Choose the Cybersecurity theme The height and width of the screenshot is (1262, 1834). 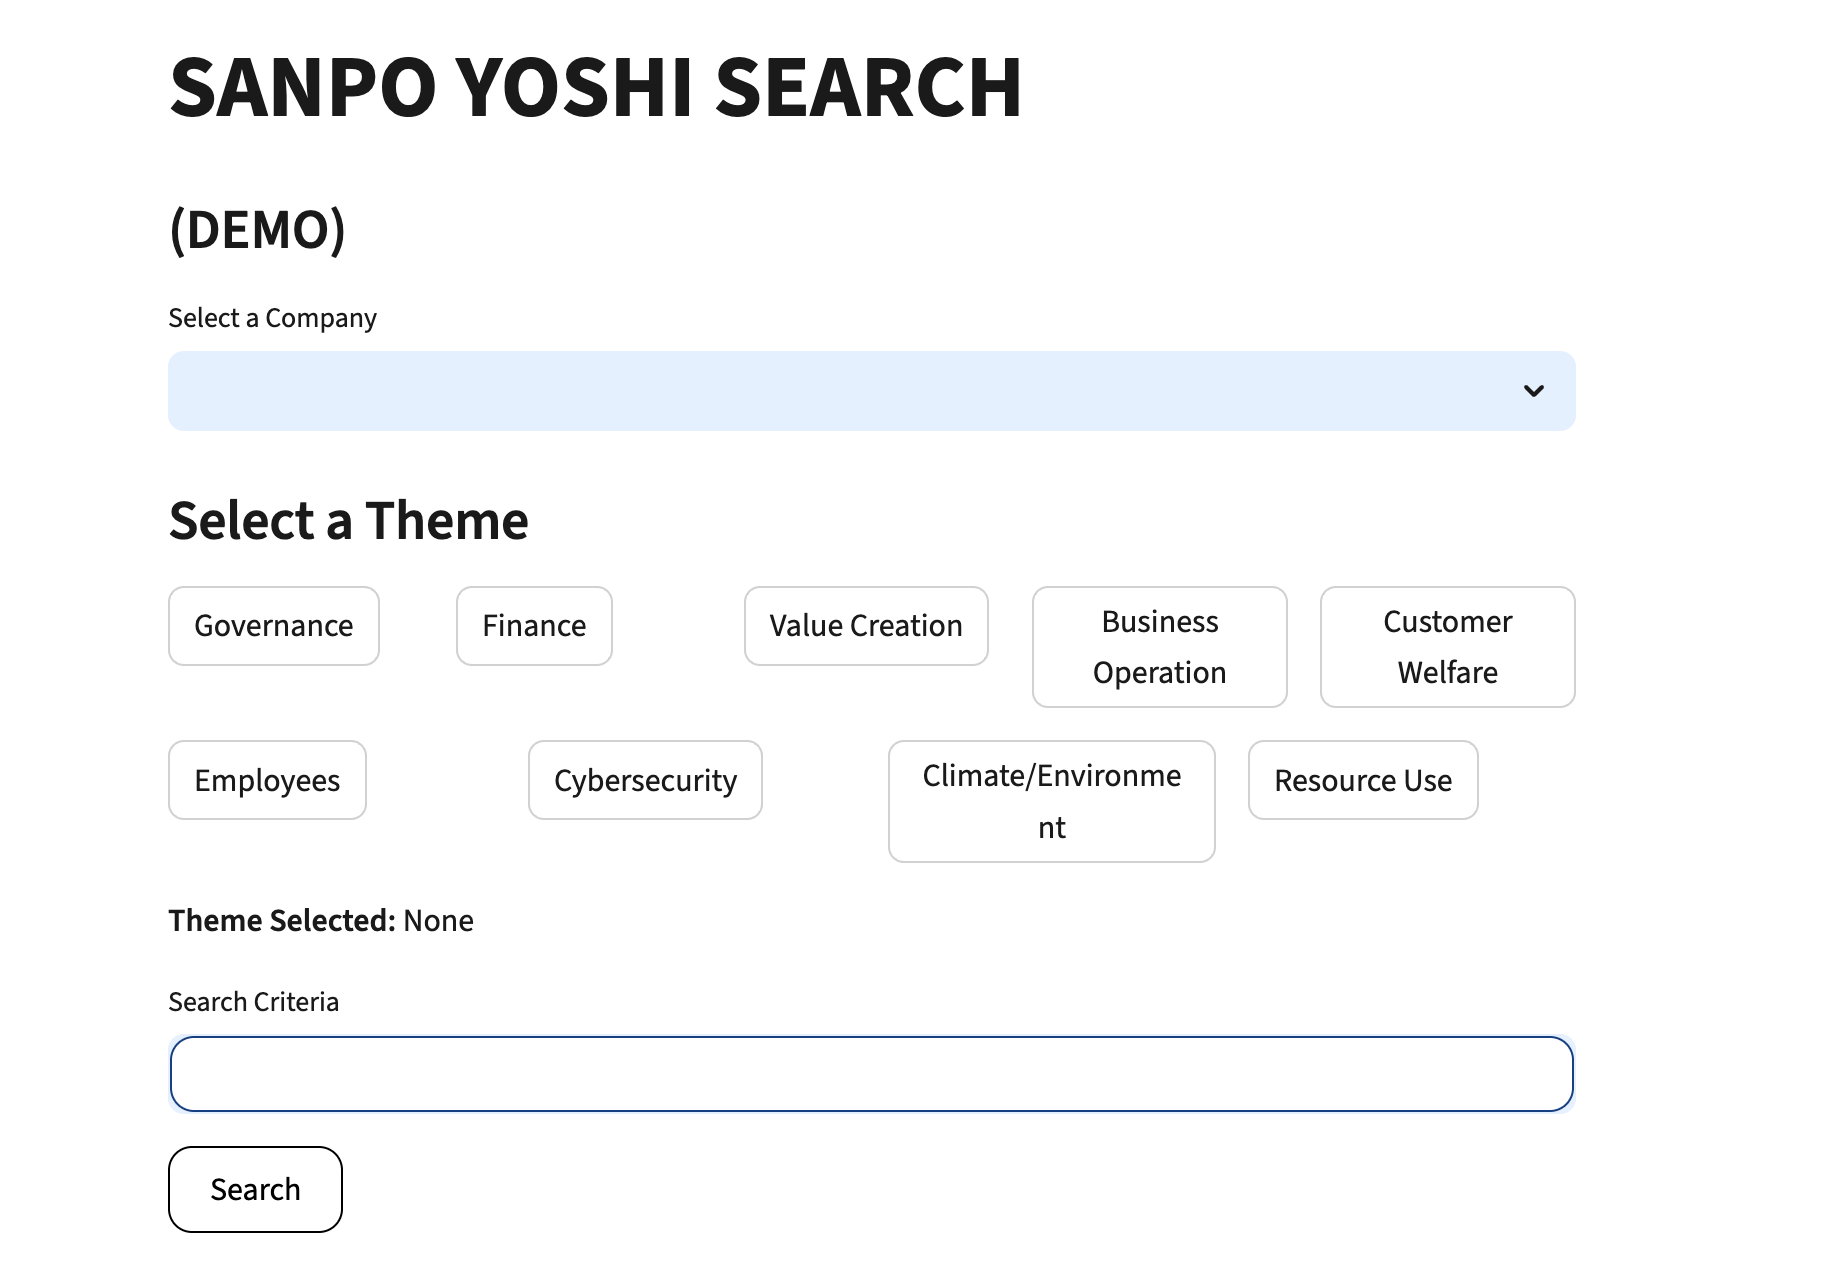[x=645, y=780]
